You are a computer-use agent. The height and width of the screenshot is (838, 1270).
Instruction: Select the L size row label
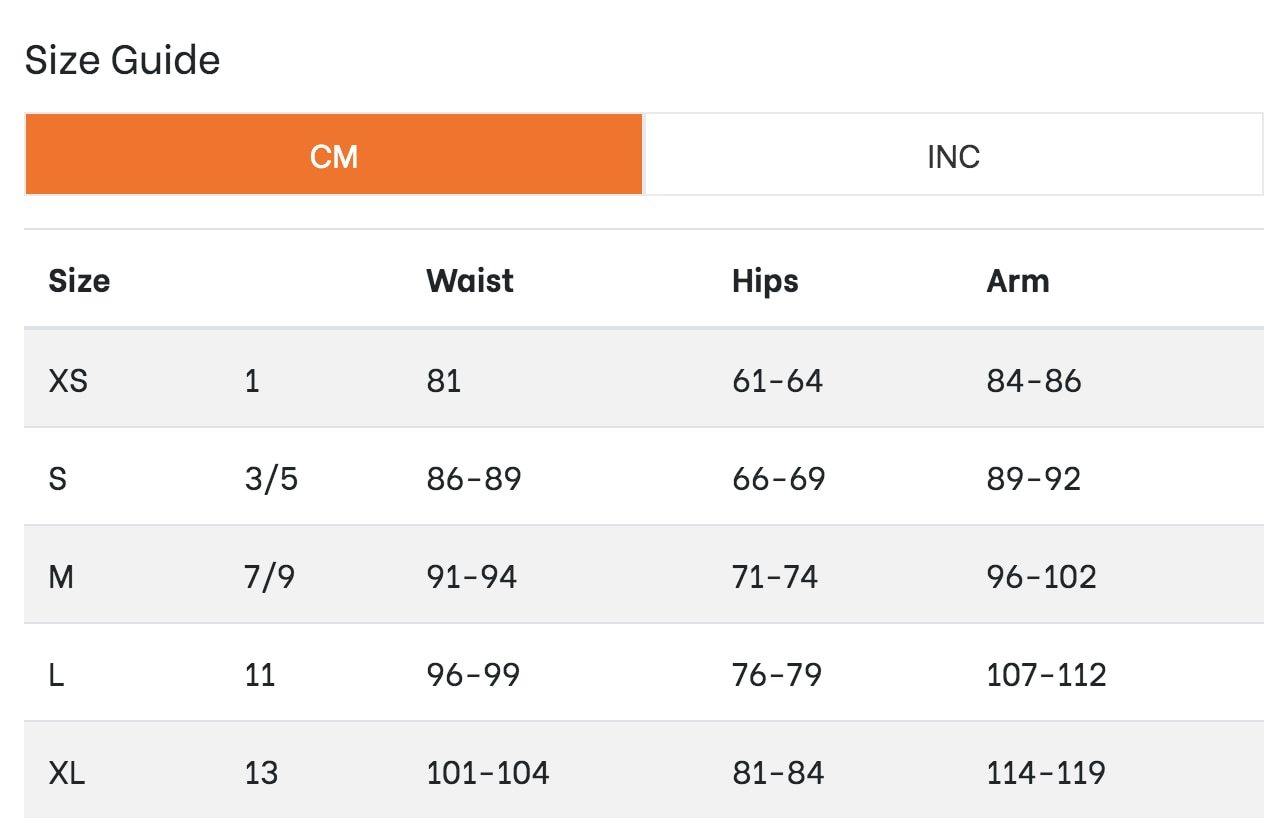click(x=56, y=675)
